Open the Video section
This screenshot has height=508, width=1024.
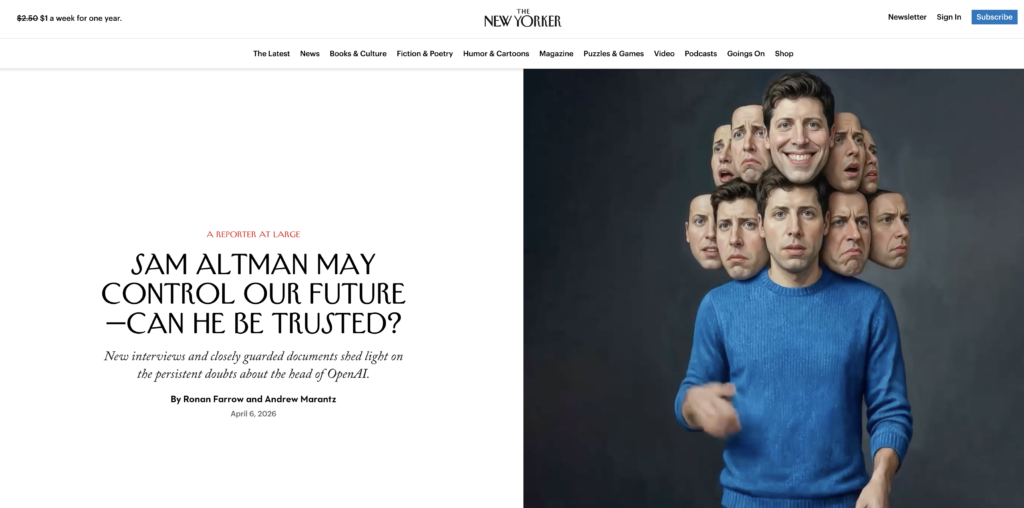[664, 54]
